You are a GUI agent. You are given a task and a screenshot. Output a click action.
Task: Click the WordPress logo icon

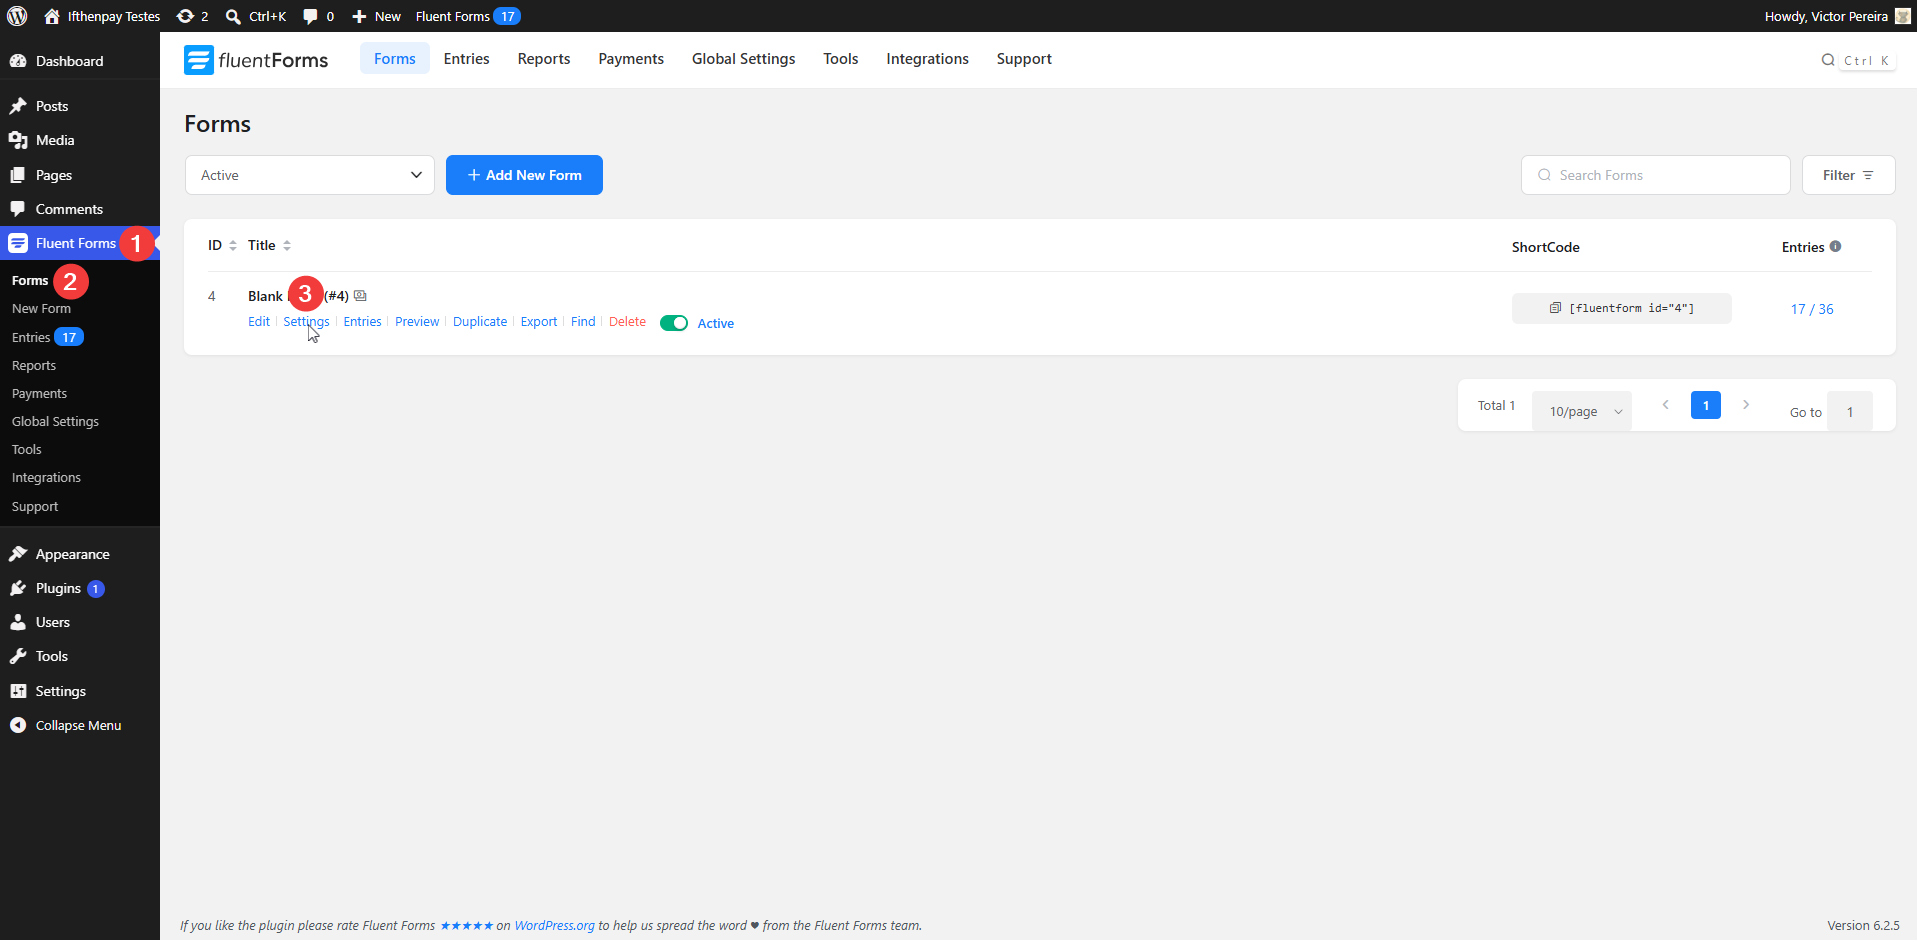coord(17,16)
